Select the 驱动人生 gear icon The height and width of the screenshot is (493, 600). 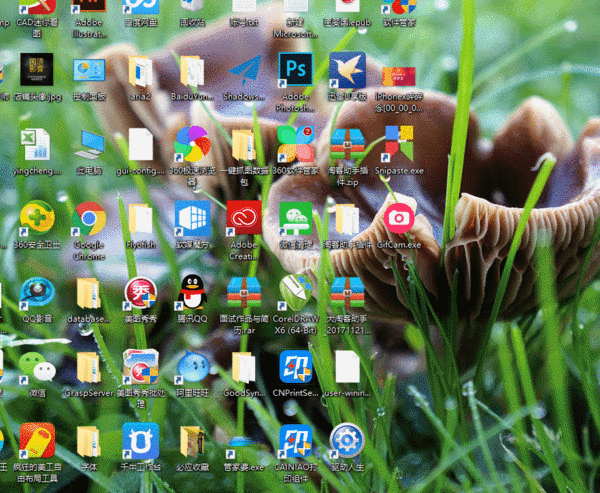point(347,441)
